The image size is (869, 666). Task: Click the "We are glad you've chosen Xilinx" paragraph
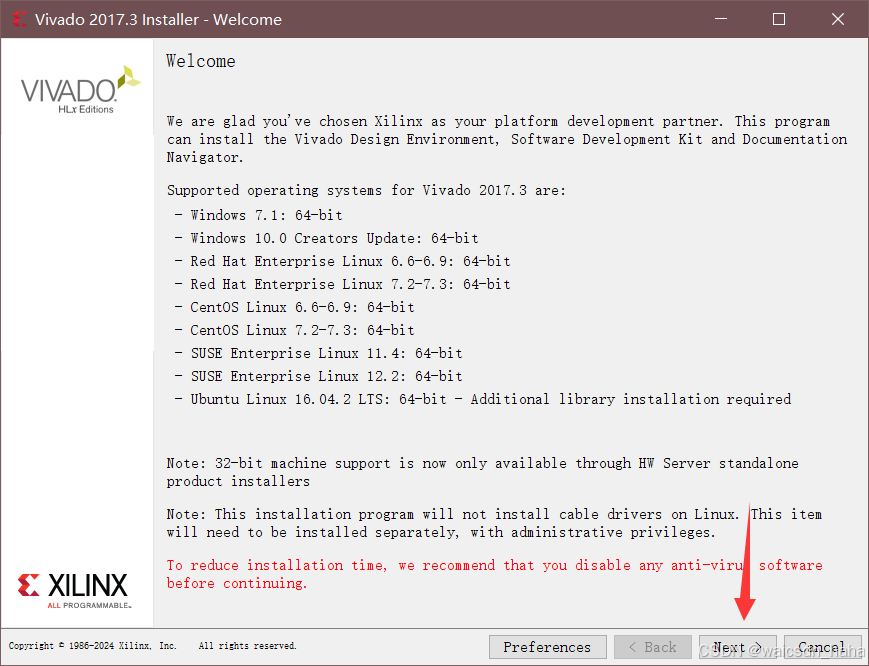coord(507,139)
